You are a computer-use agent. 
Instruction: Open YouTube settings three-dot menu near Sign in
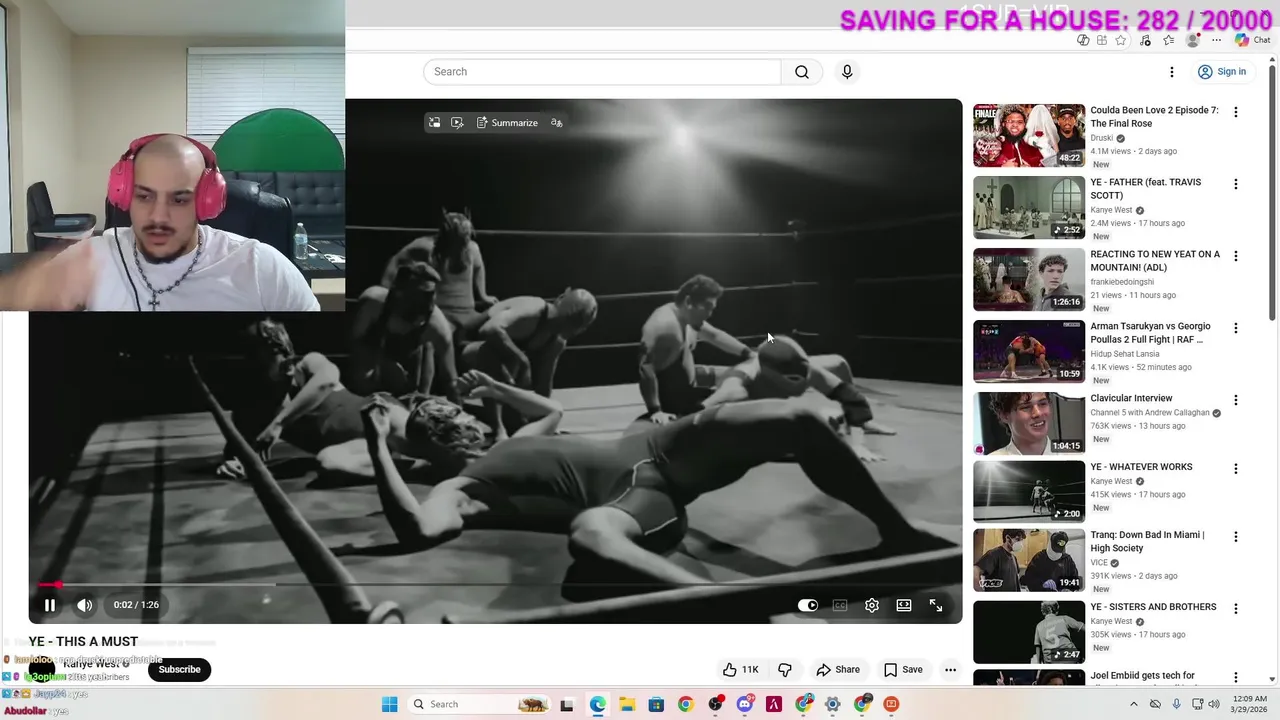(x=1172, y=72)
